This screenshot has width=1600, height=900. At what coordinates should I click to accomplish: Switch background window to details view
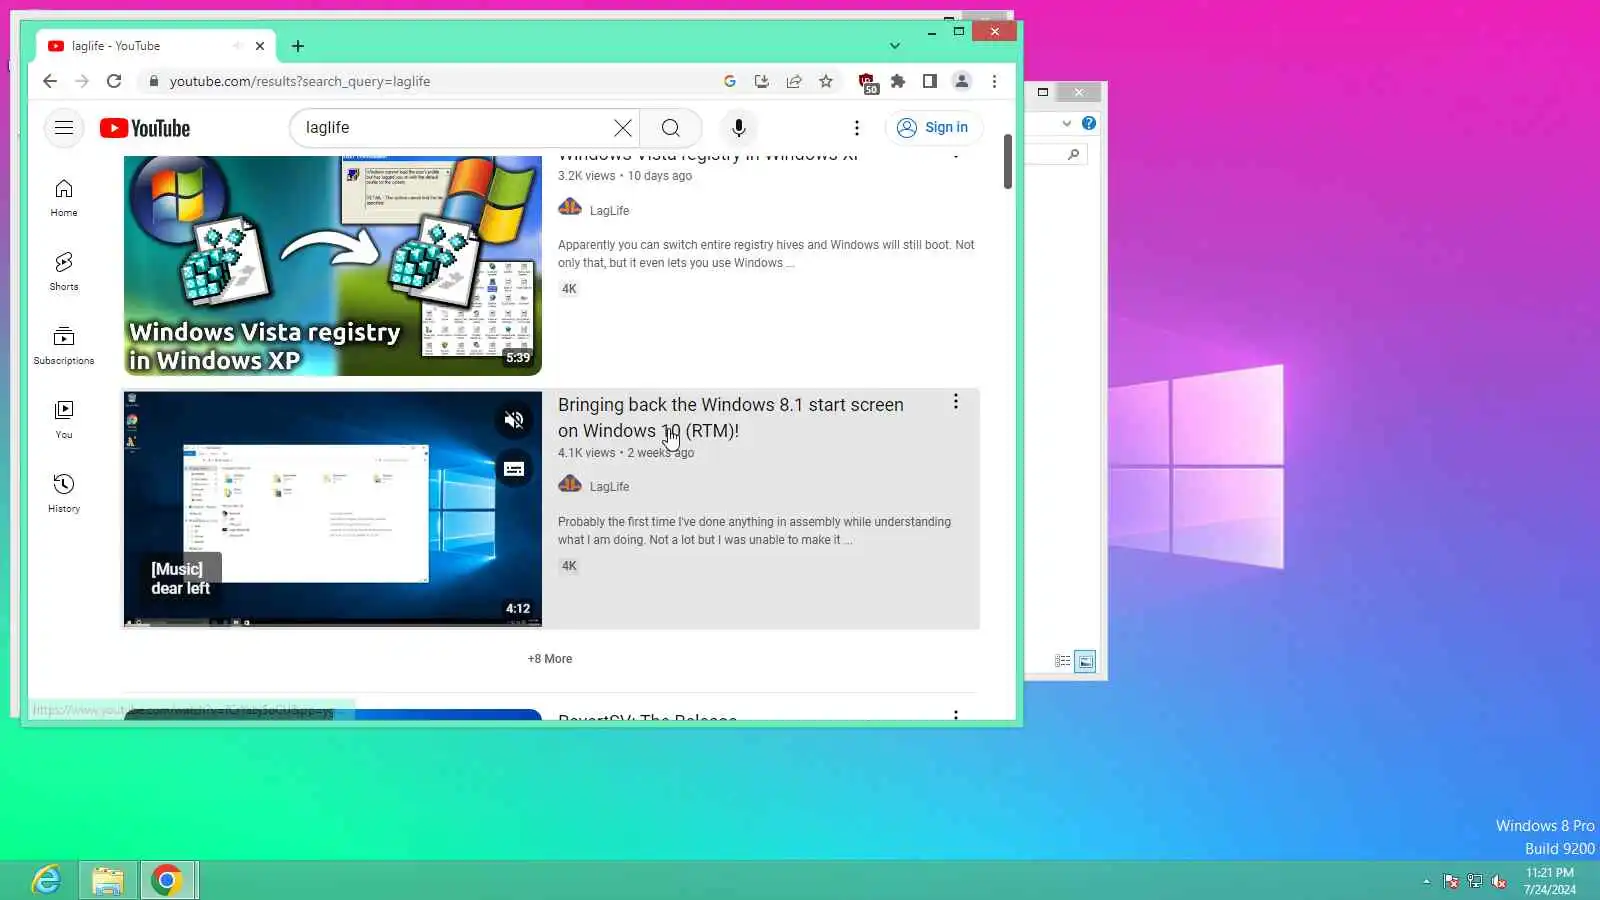(1063, 661)
